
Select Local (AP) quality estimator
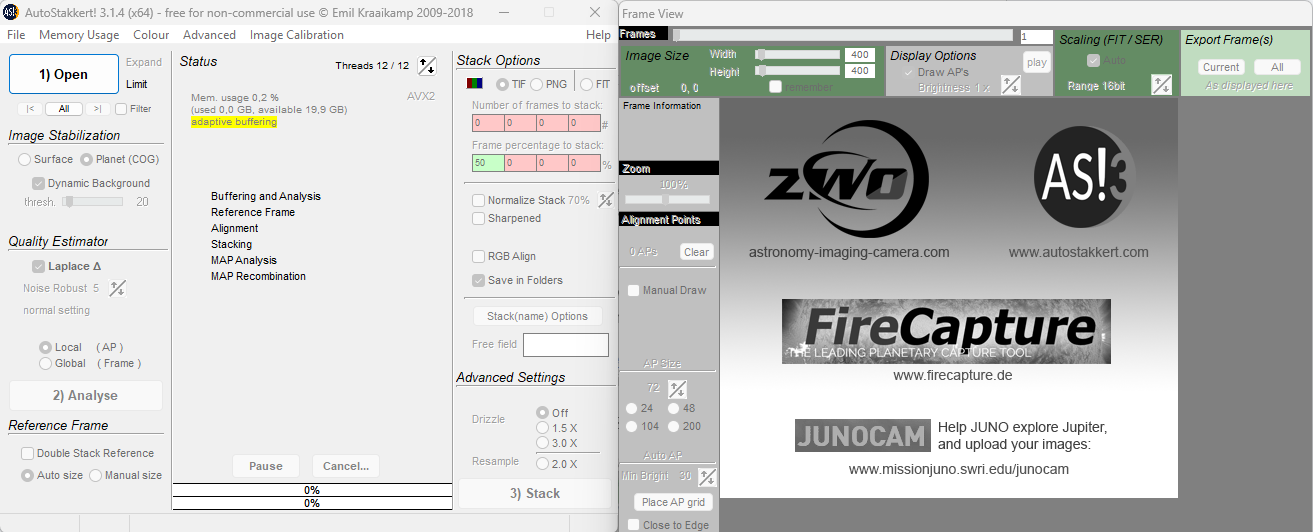tap(45, 347)
